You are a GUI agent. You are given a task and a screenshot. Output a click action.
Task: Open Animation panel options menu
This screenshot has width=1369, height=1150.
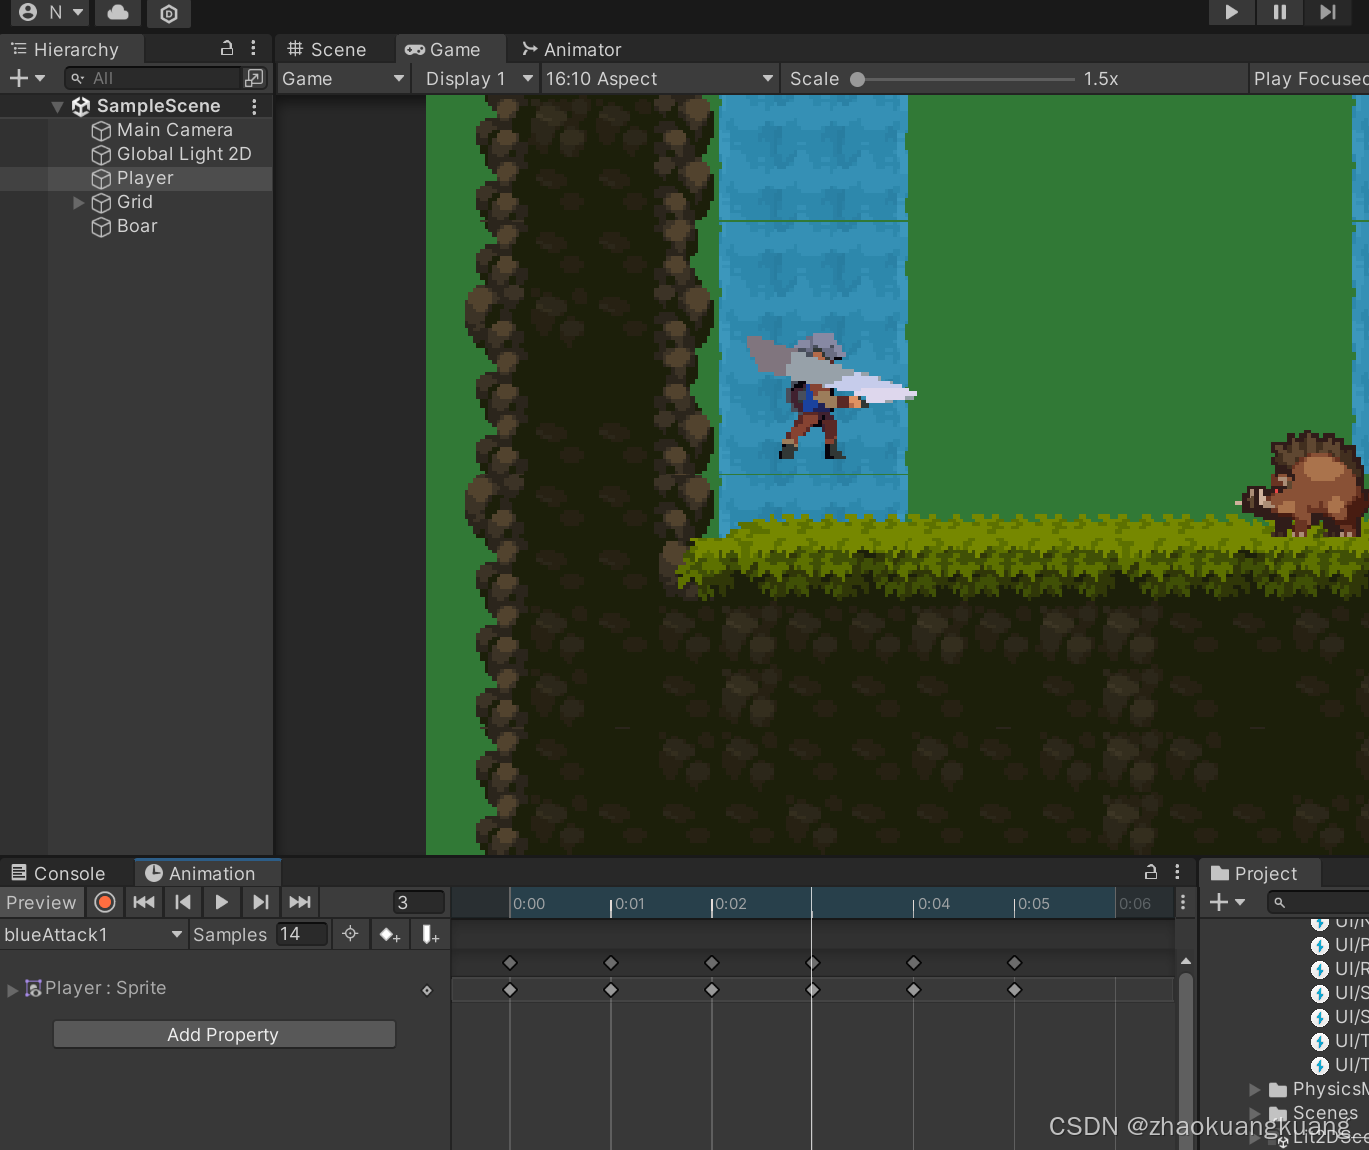click(x=1177, y=872)
